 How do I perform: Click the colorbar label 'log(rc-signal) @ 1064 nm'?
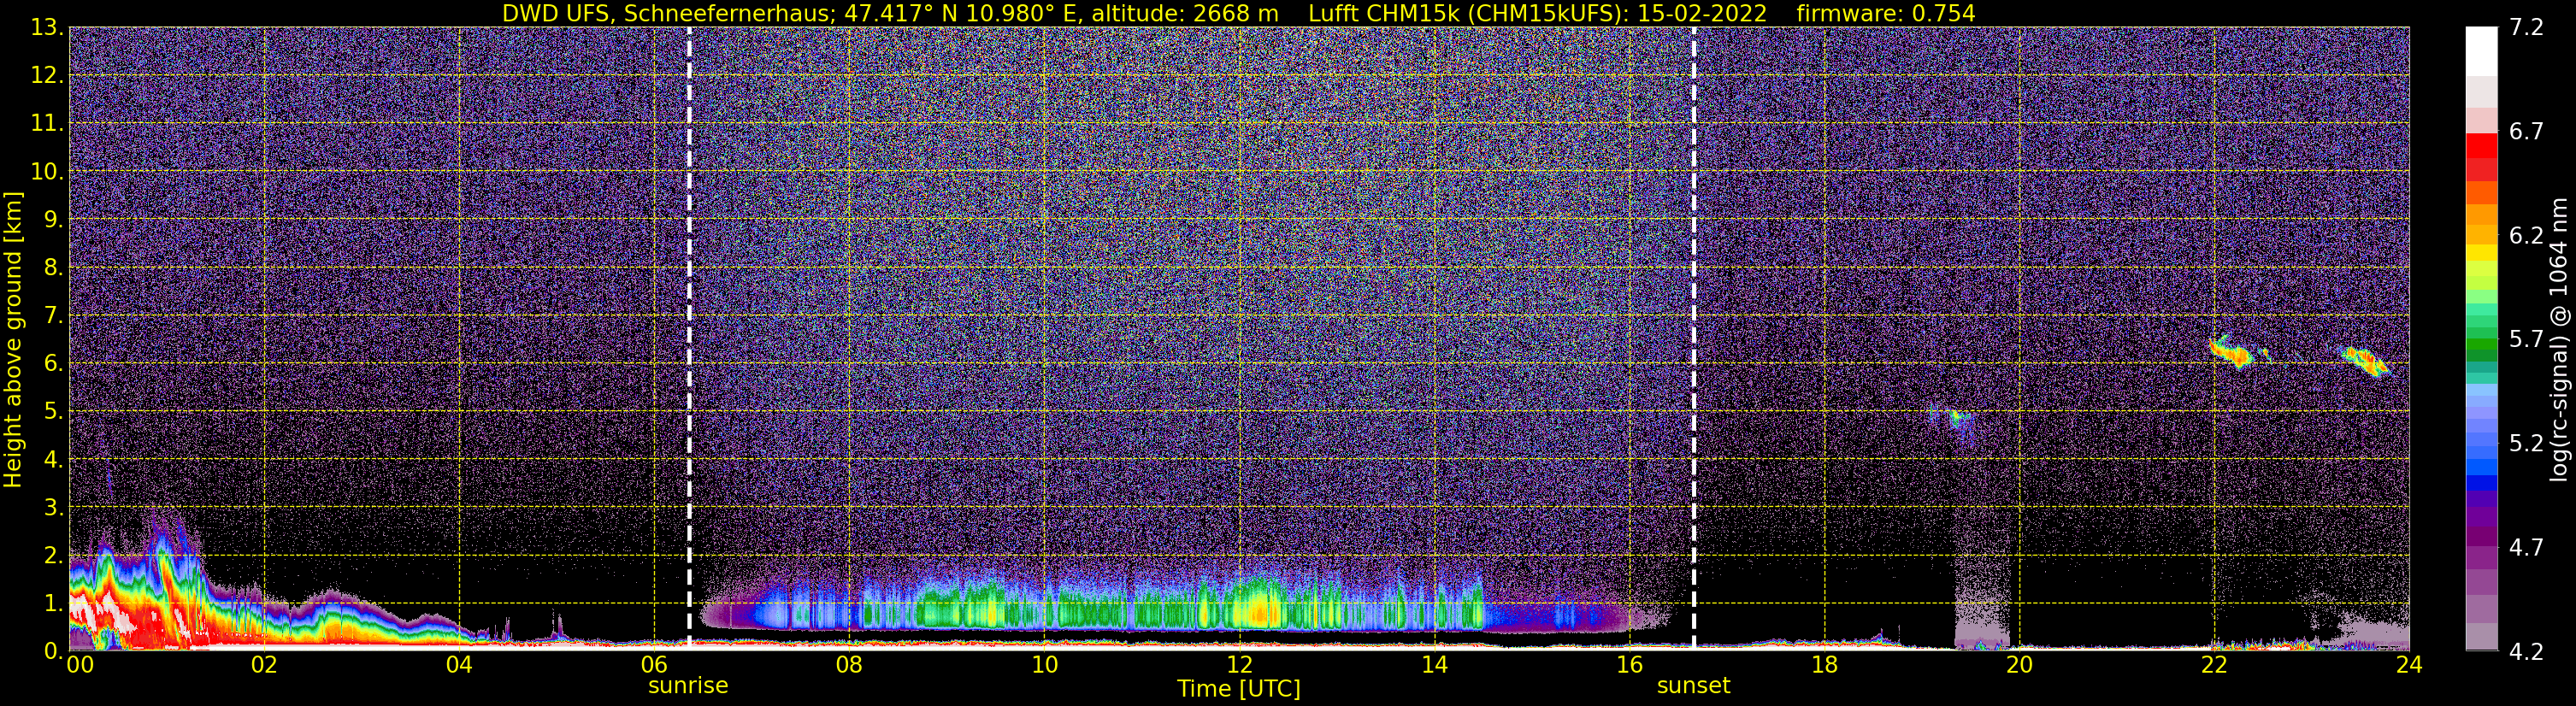point(2557,339)
